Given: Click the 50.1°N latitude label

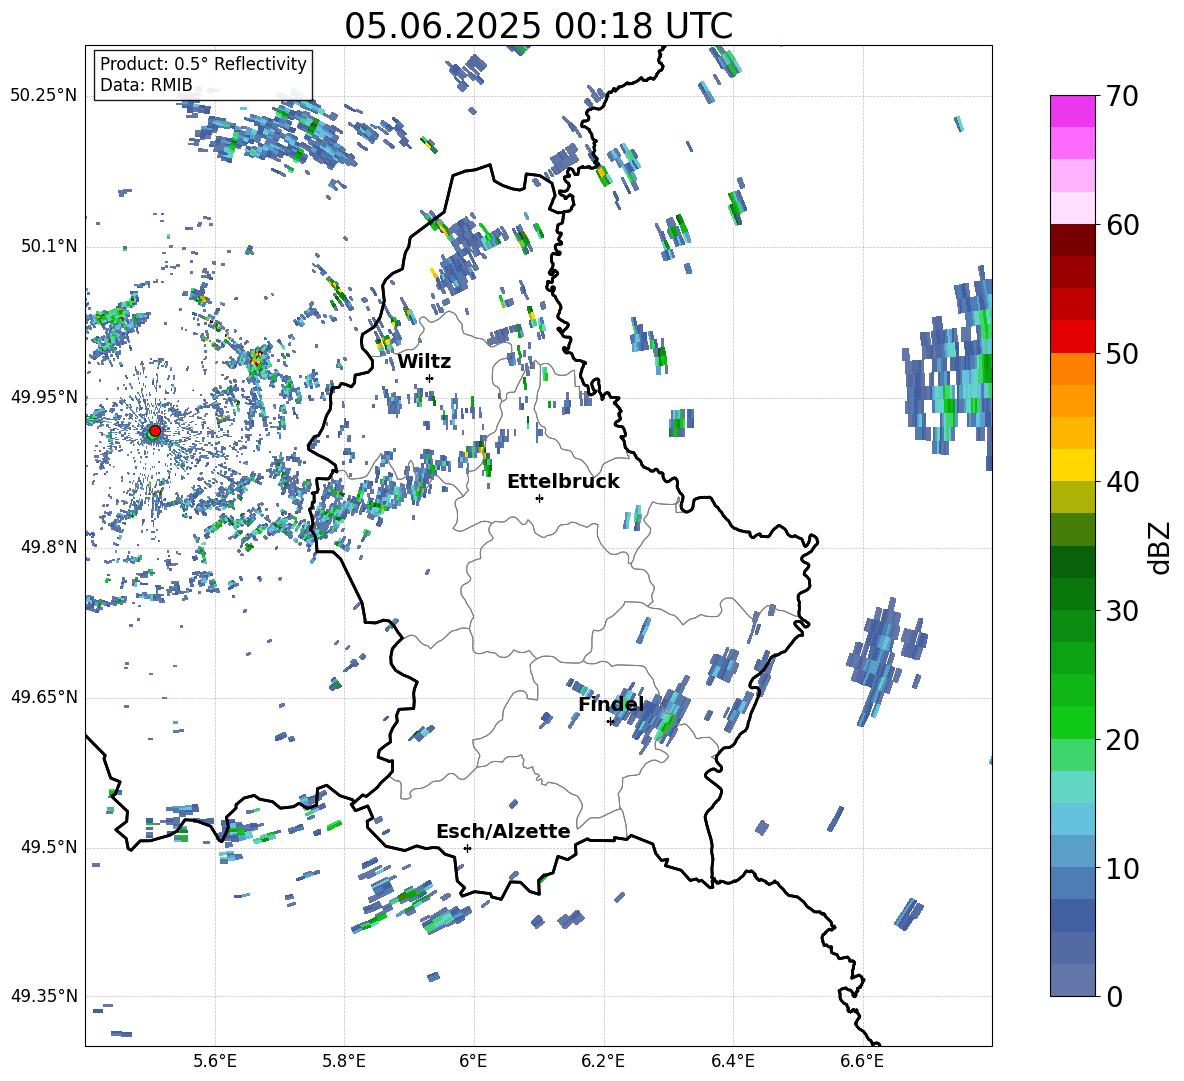Looking at the screenshot, I should (x=49, y=246).
